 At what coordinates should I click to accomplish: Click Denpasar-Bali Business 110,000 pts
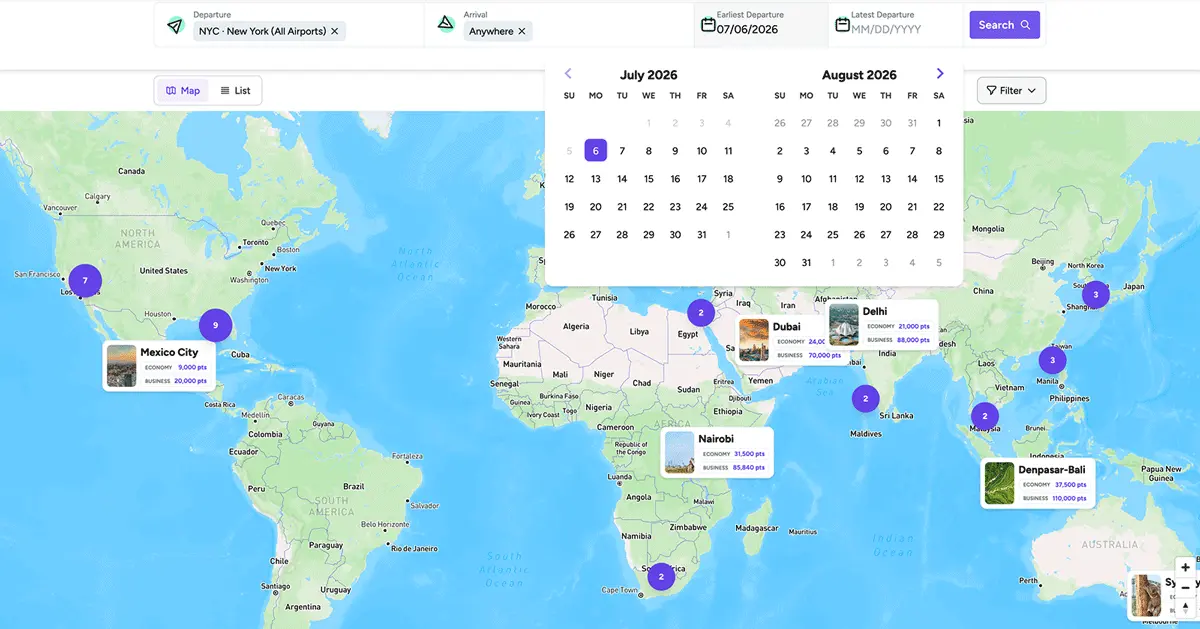[1055, 498]
